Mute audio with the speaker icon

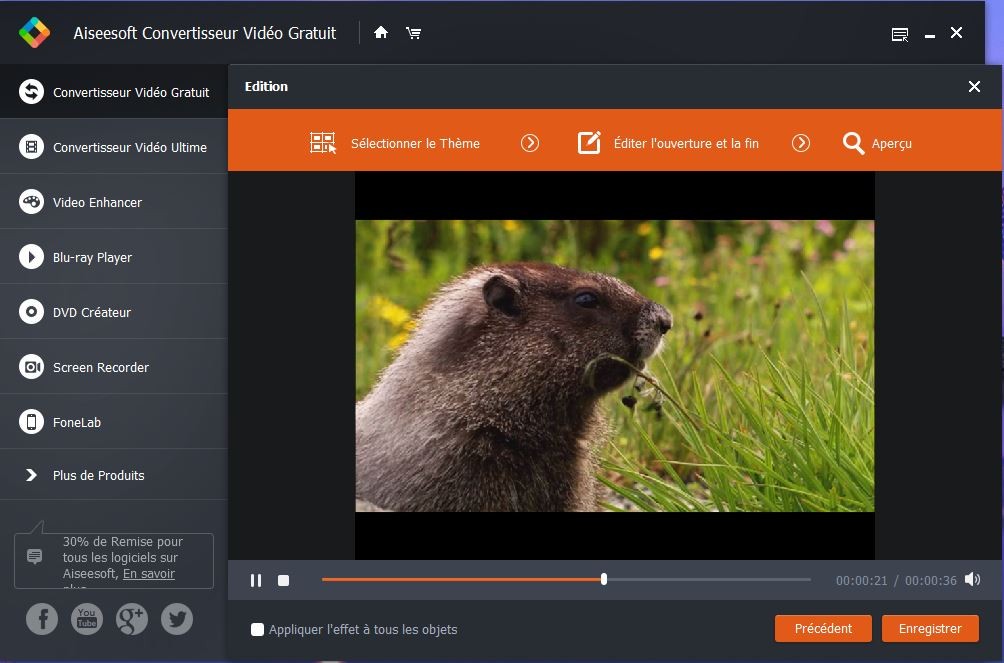tap(973, 580)
